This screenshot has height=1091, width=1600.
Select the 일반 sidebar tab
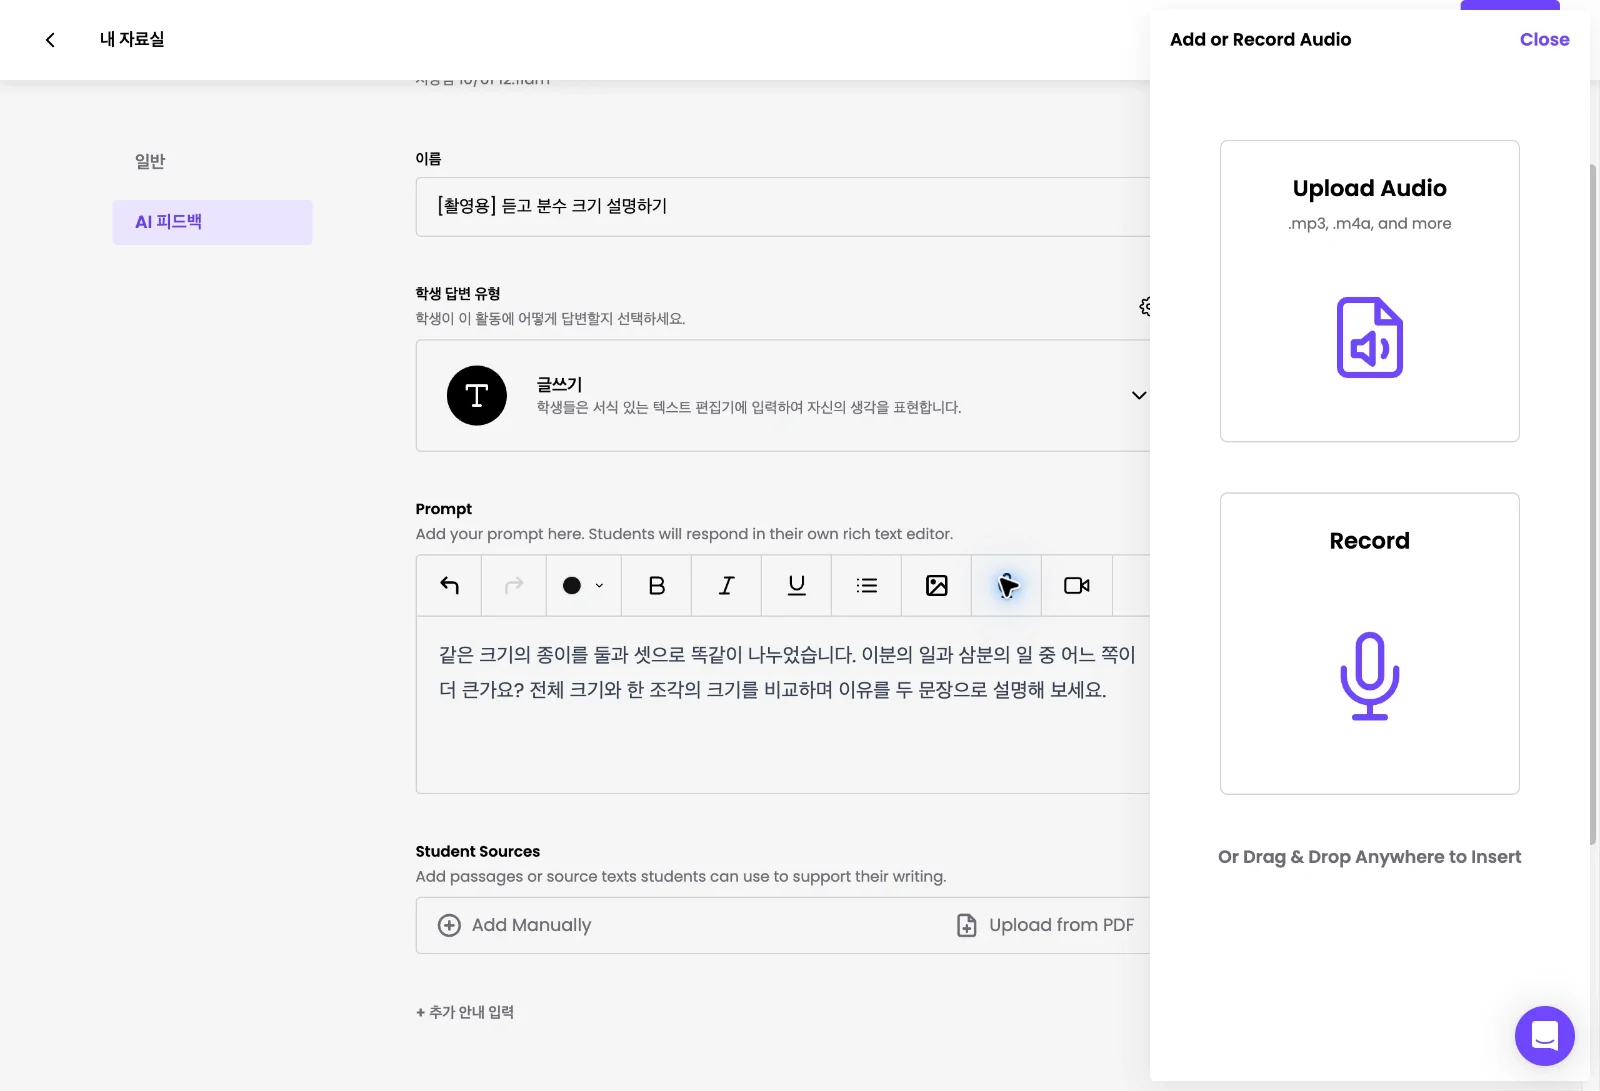[150, 161]
